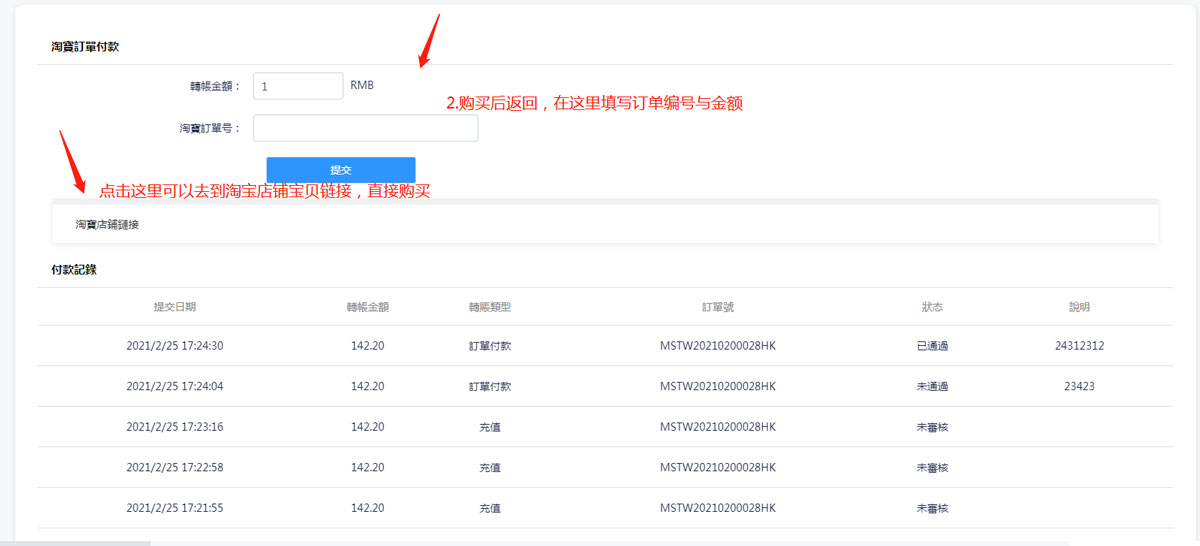Click the 轉帳金額 amount input field
The image size is (1200, 546).
click(298, 86)
